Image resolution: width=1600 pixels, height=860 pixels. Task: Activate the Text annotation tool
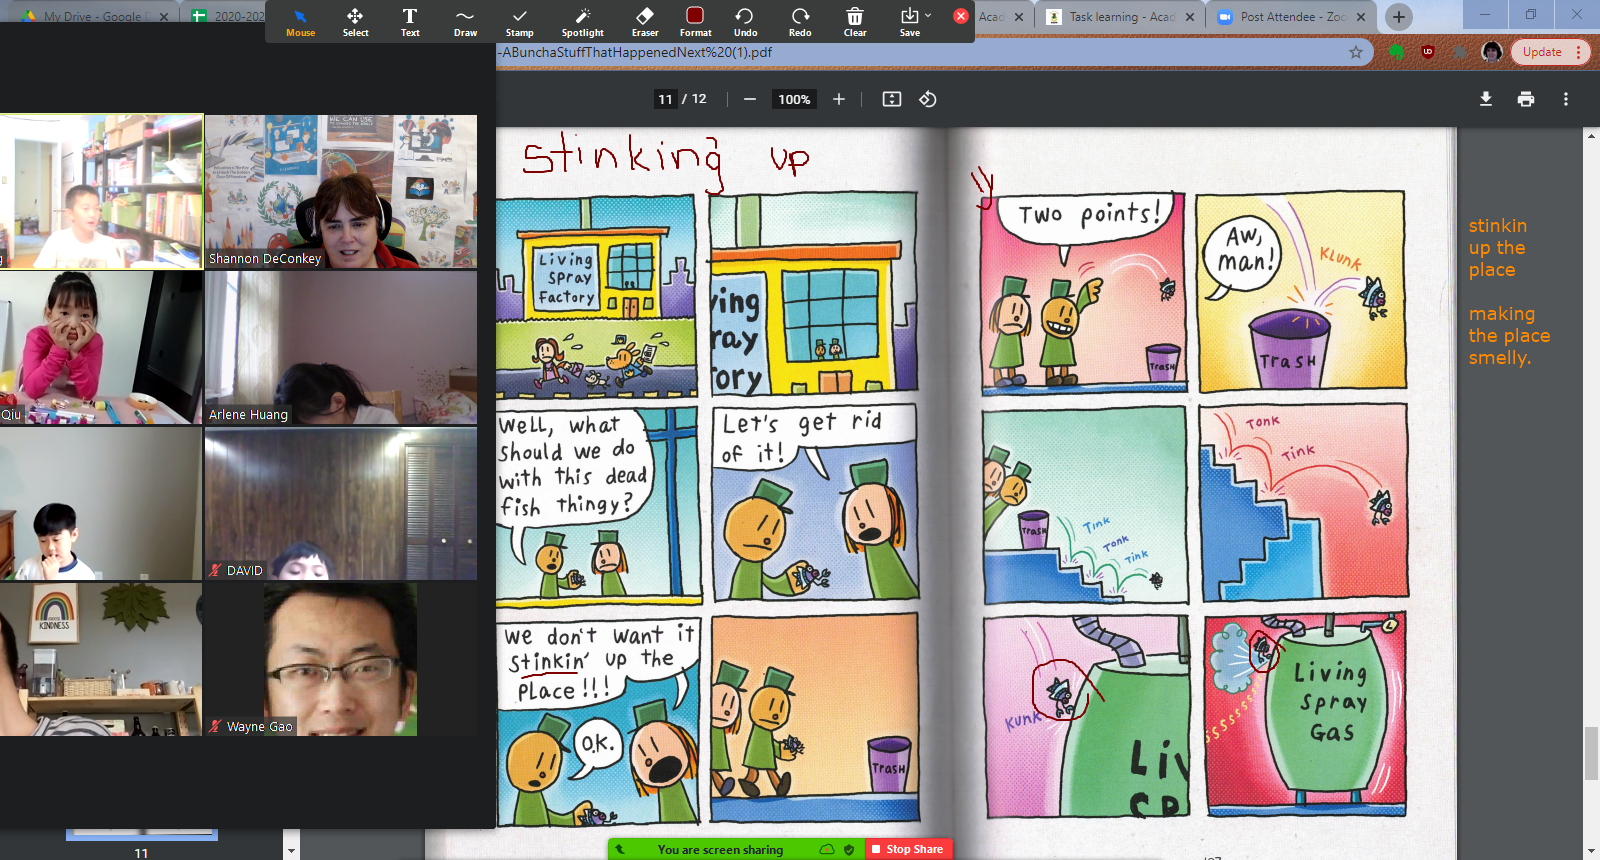tap(410, 22)
